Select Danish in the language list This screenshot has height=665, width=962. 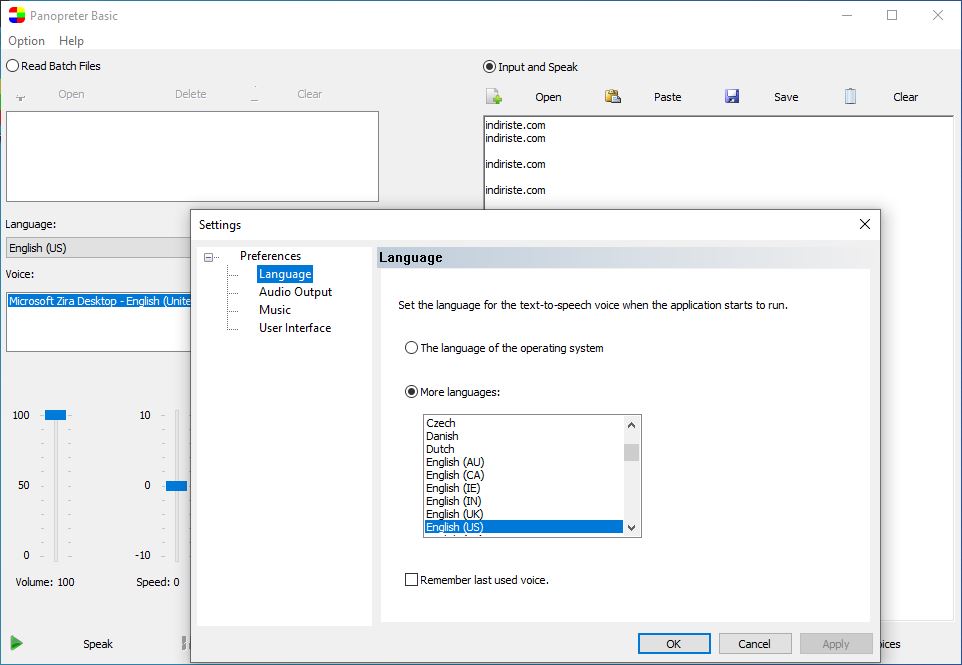point(523,436)
